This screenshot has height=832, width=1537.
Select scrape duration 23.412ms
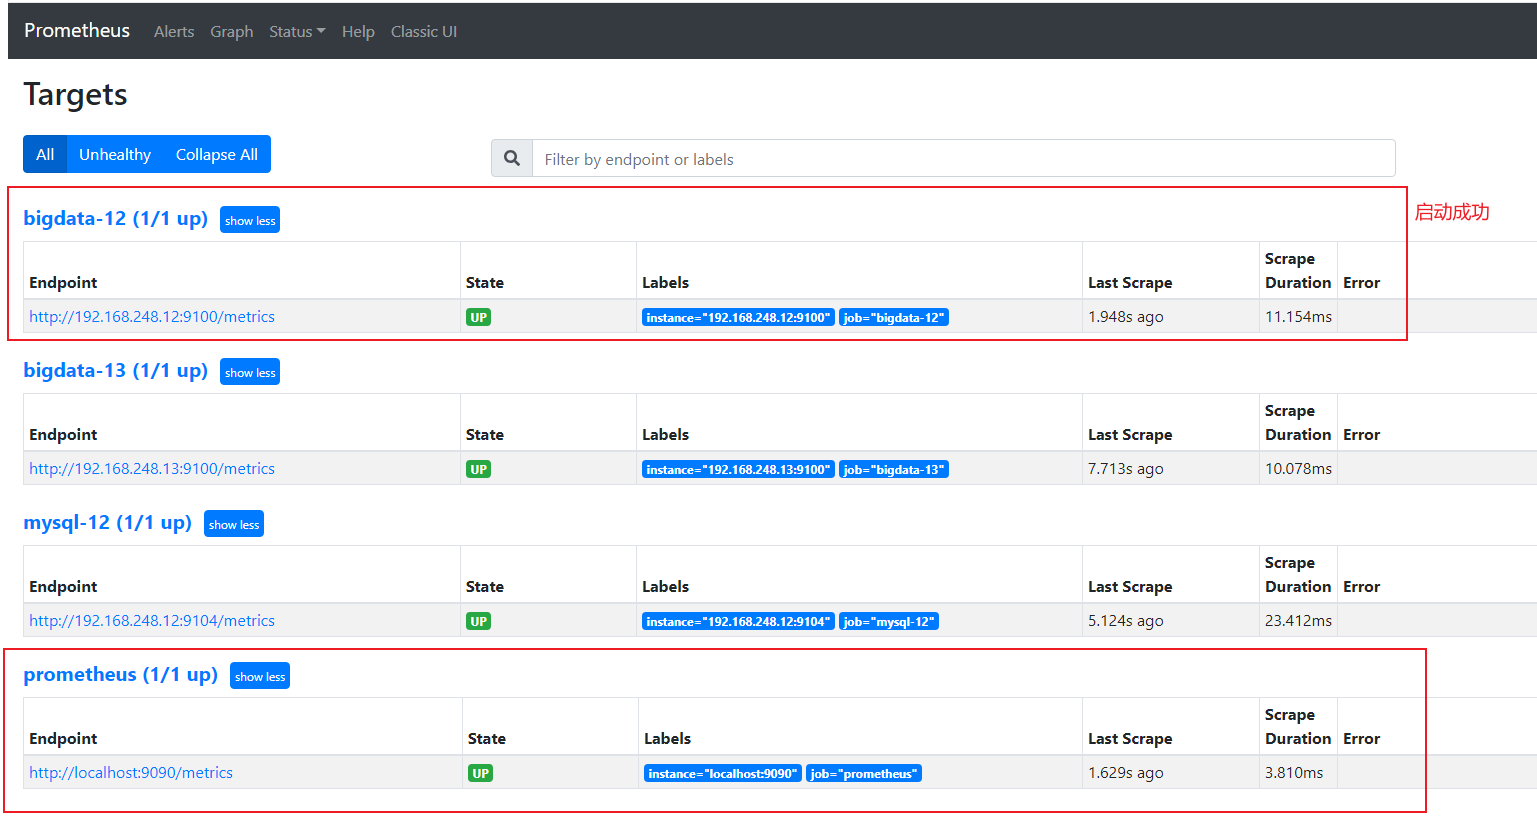pyautogui.click(x=1298, y=620)
